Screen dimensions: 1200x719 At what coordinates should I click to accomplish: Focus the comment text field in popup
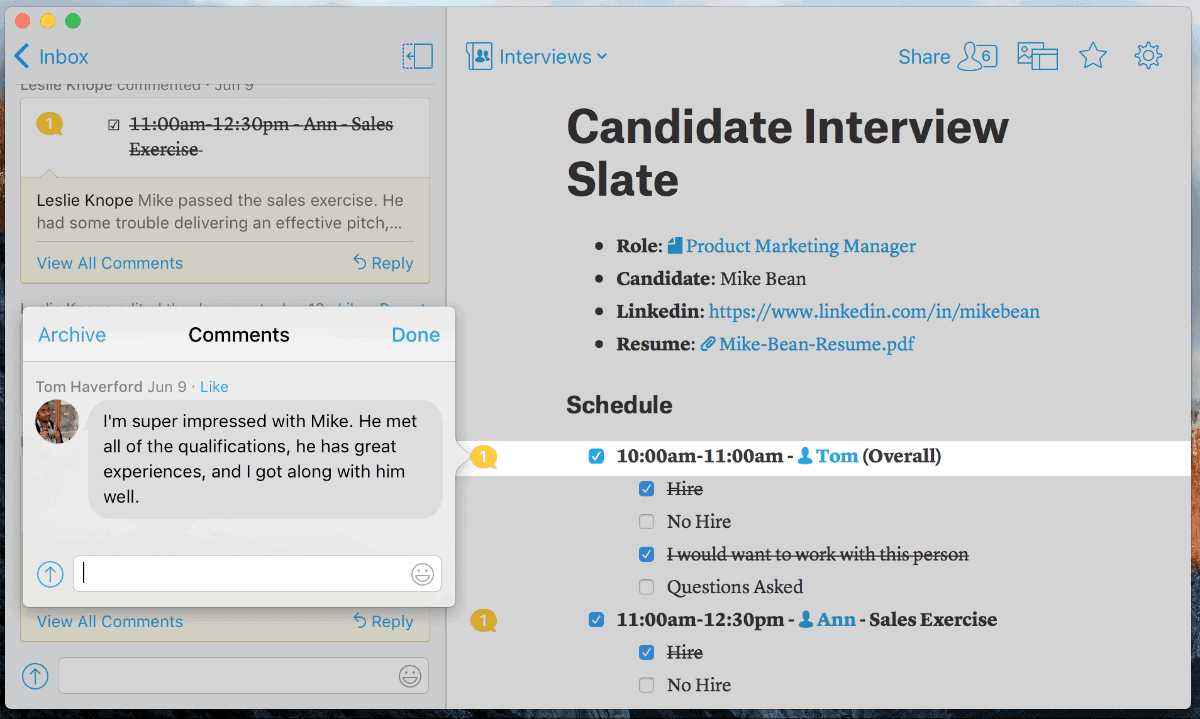click(x=240, y=574)
